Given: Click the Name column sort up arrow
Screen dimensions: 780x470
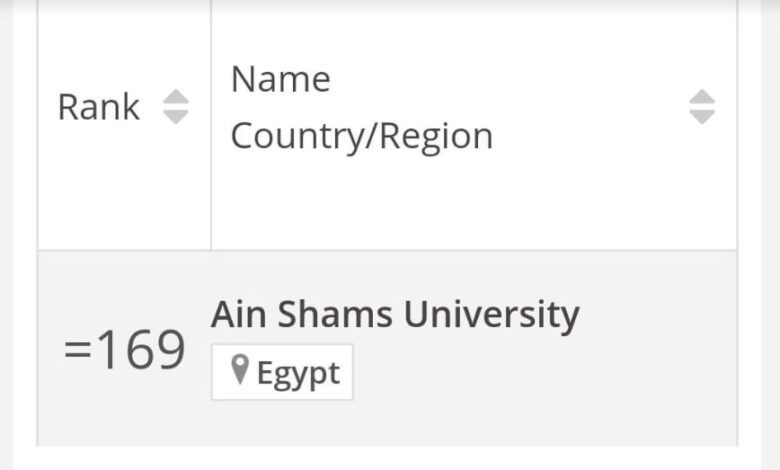Looking at the screenshot, I should 703,97.
